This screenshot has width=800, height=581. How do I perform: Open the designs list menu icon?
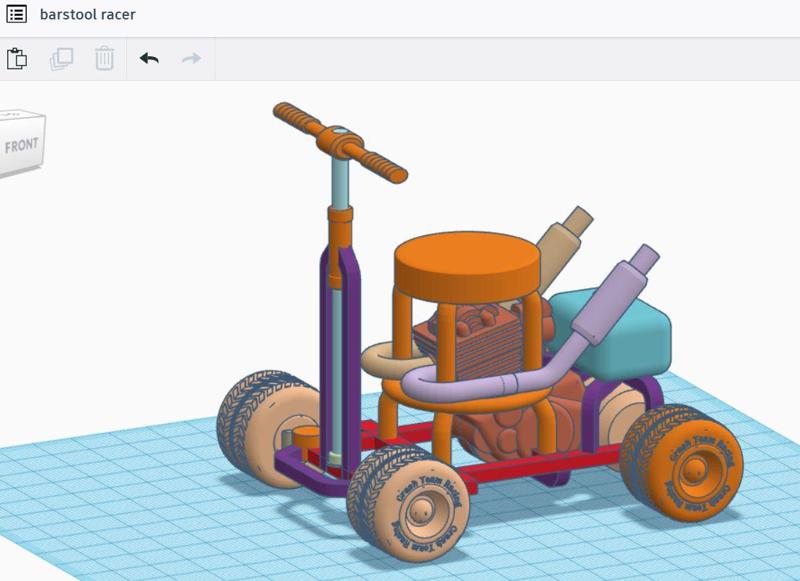coord(16,14)
